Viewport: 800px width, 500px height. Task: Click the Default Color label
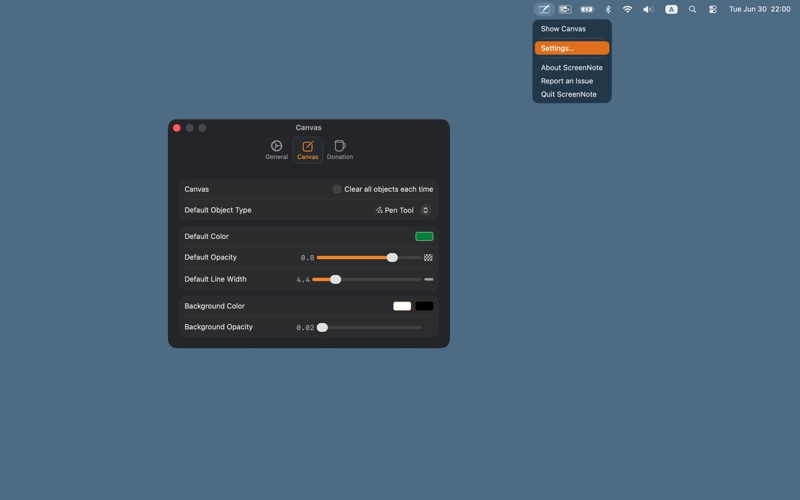pos(206,236)
